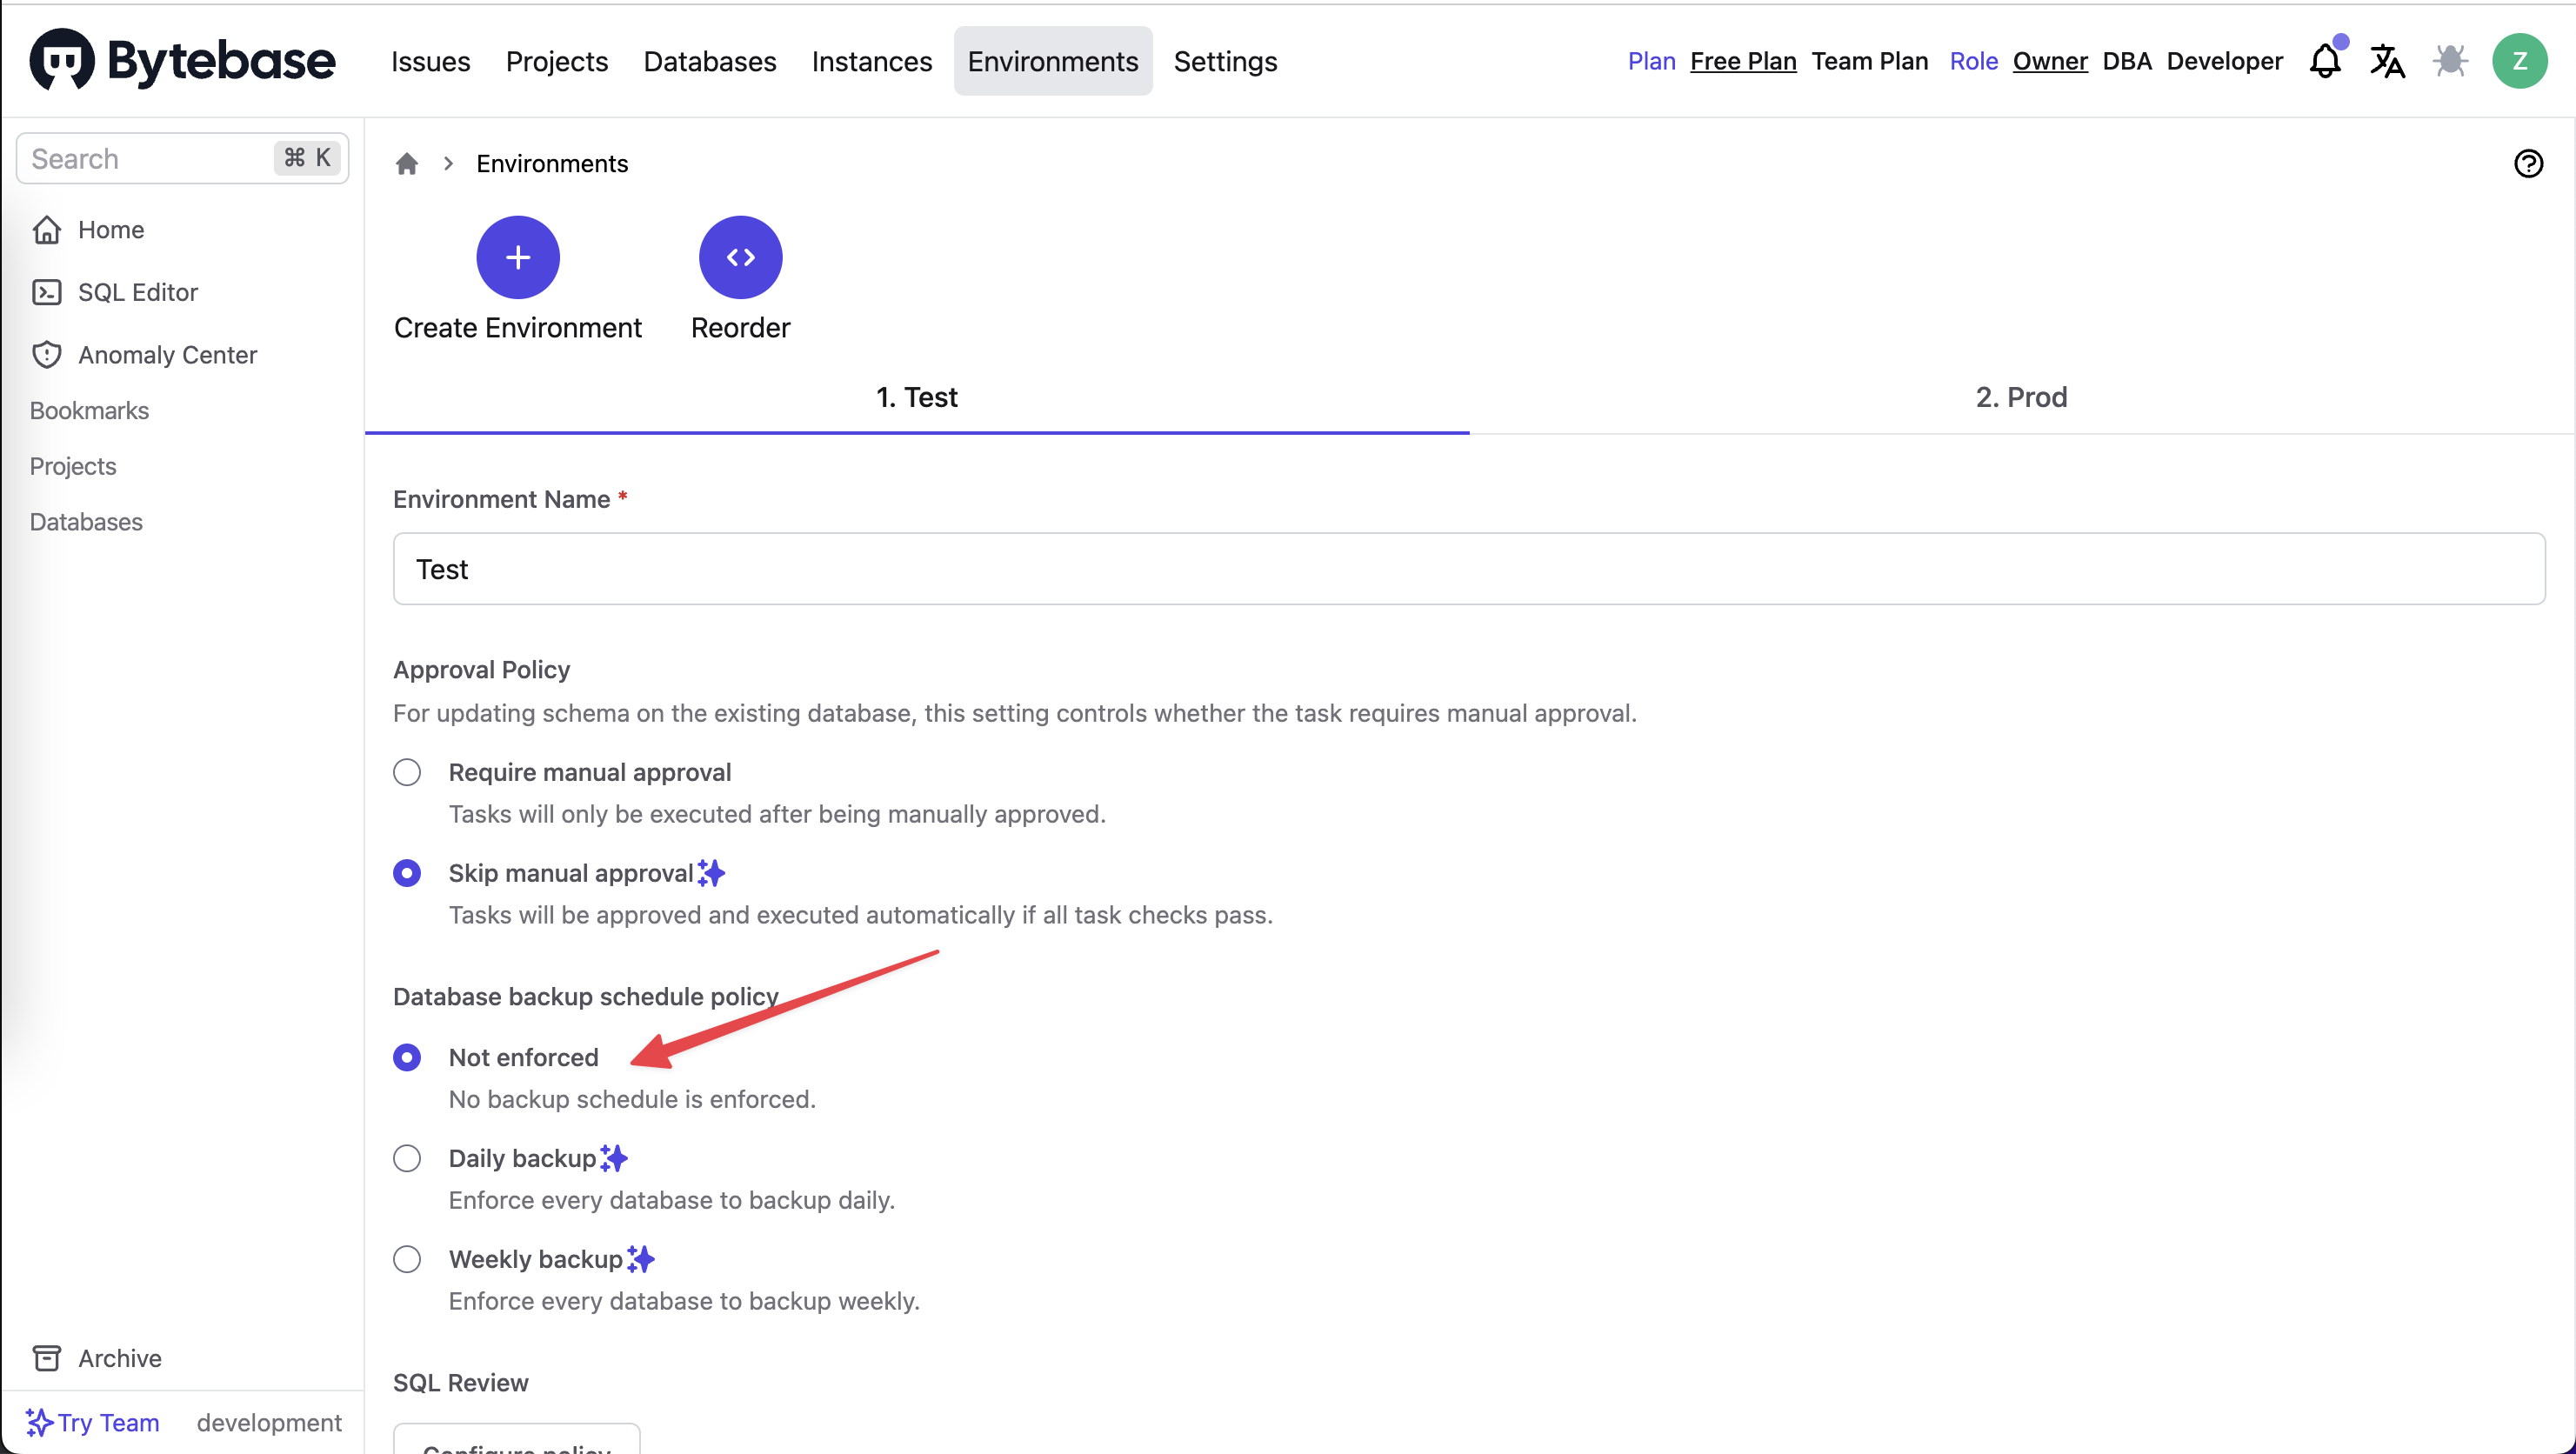
Task: Open the home breadcrumb
Action: pos(407,163)
